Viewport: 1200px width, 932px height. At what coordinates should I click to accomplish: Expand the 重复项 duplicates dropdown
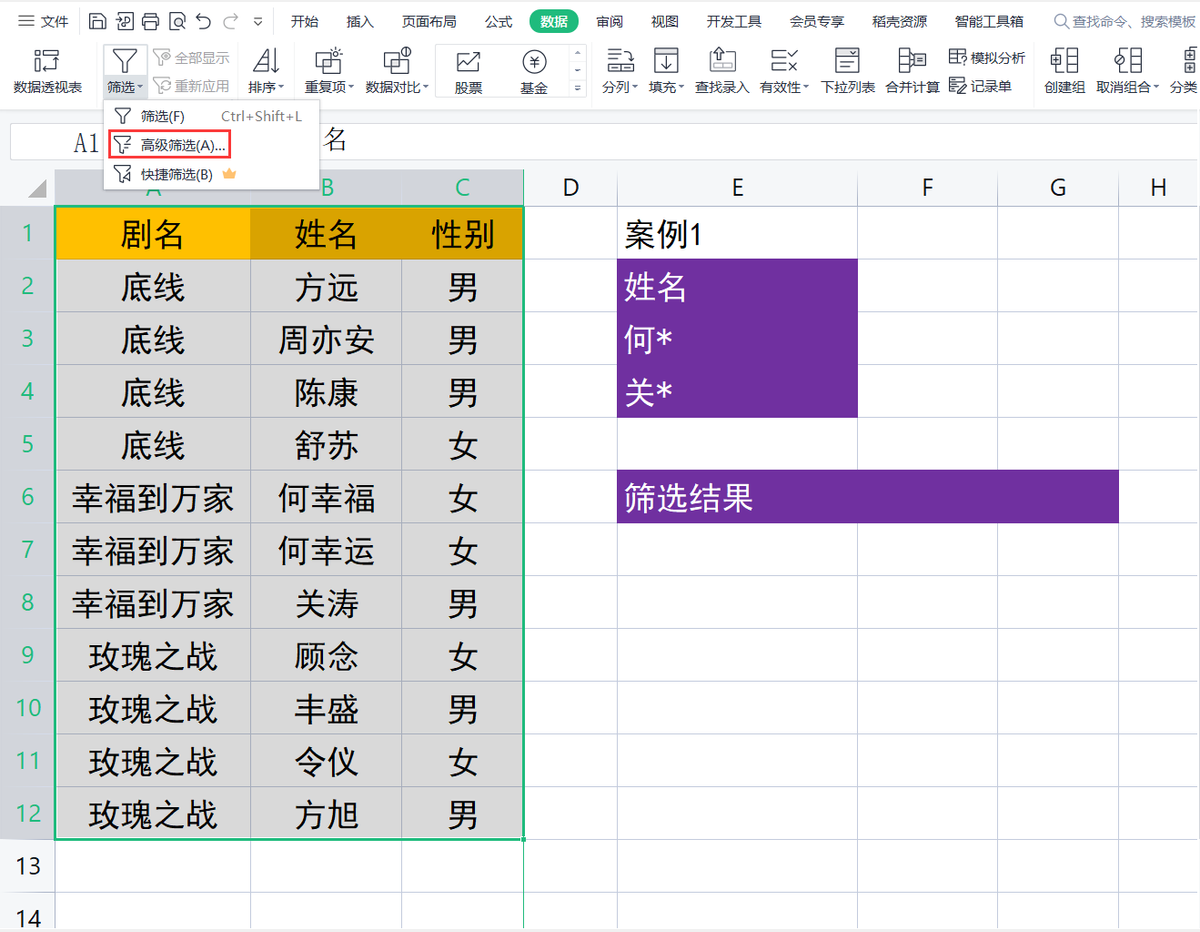tap(329, 87)
